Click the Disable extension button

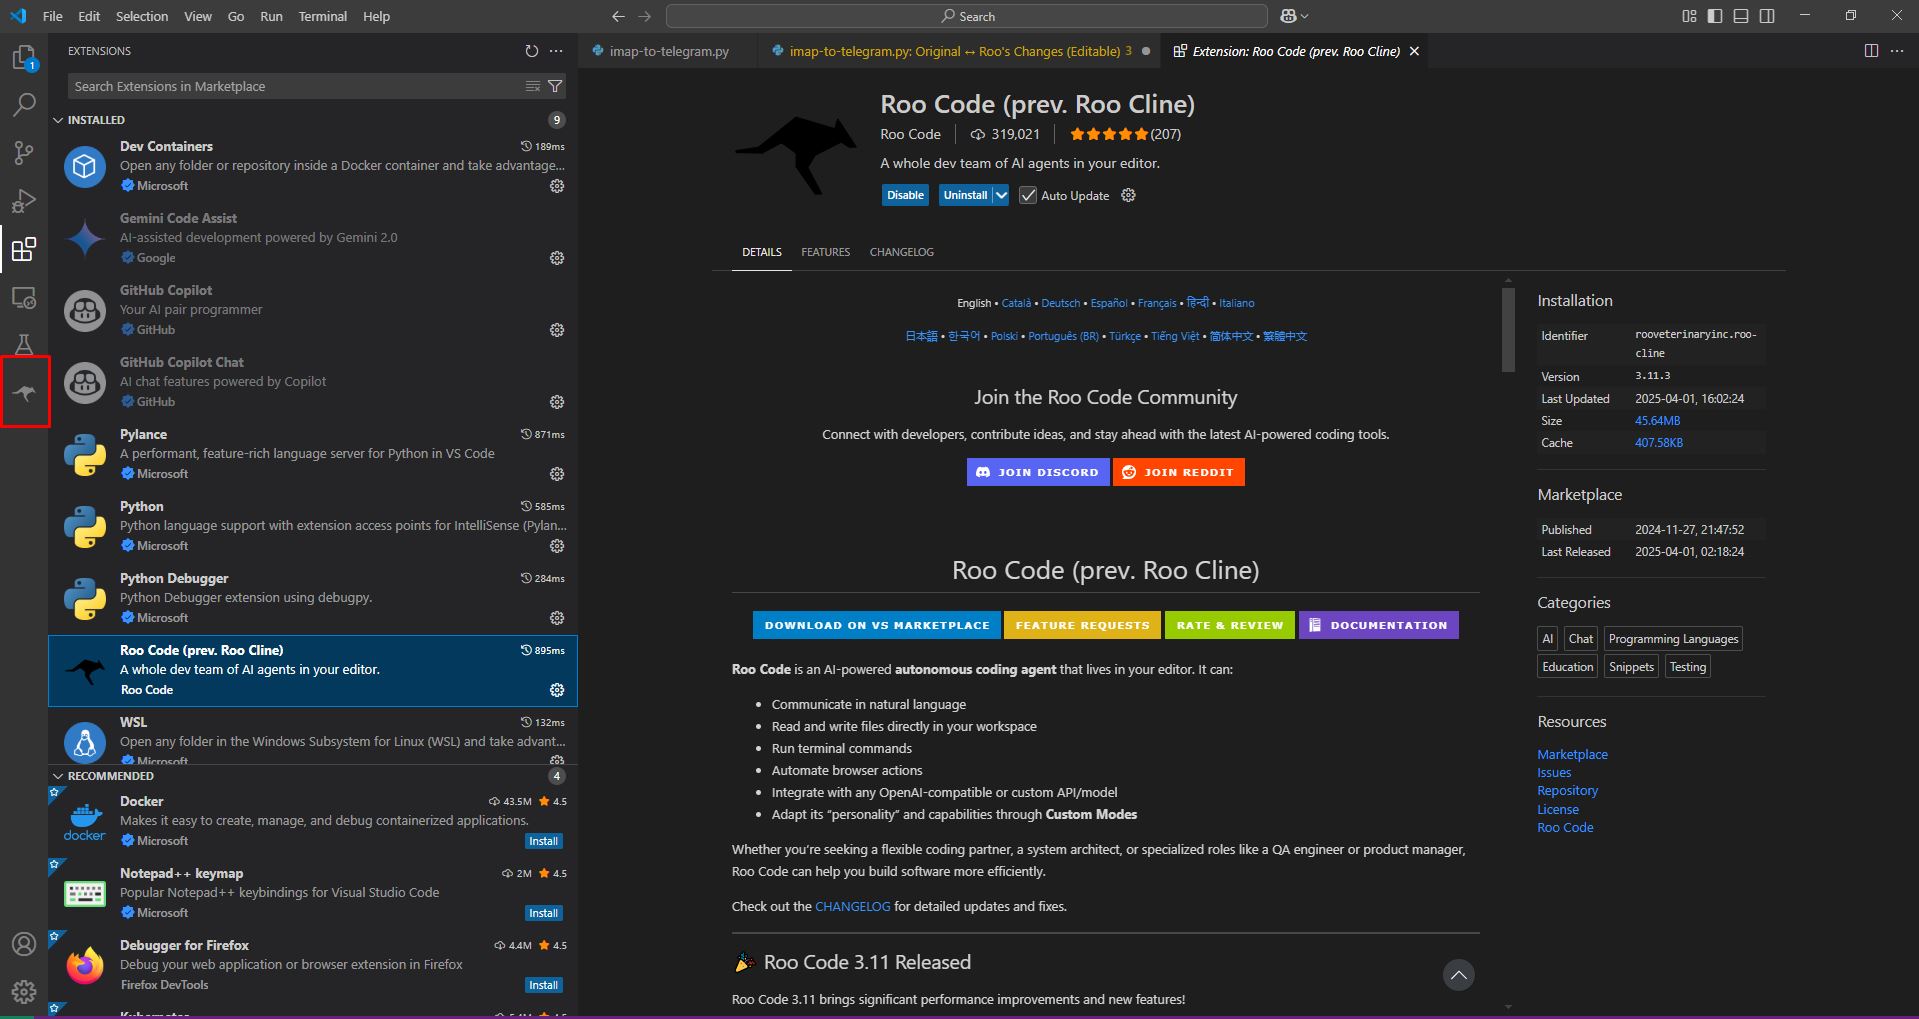point(905,195)
